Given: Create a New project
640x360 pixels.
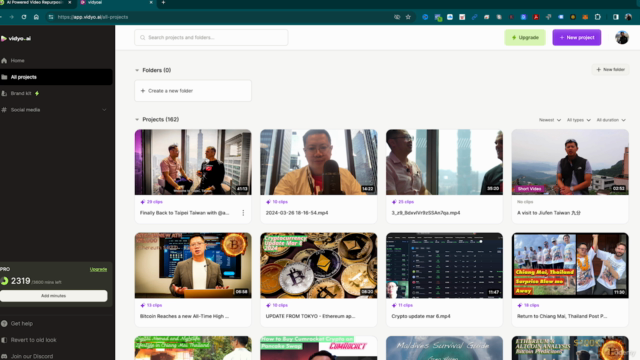Looking at the screenshot, I should (x=577, y=38).
